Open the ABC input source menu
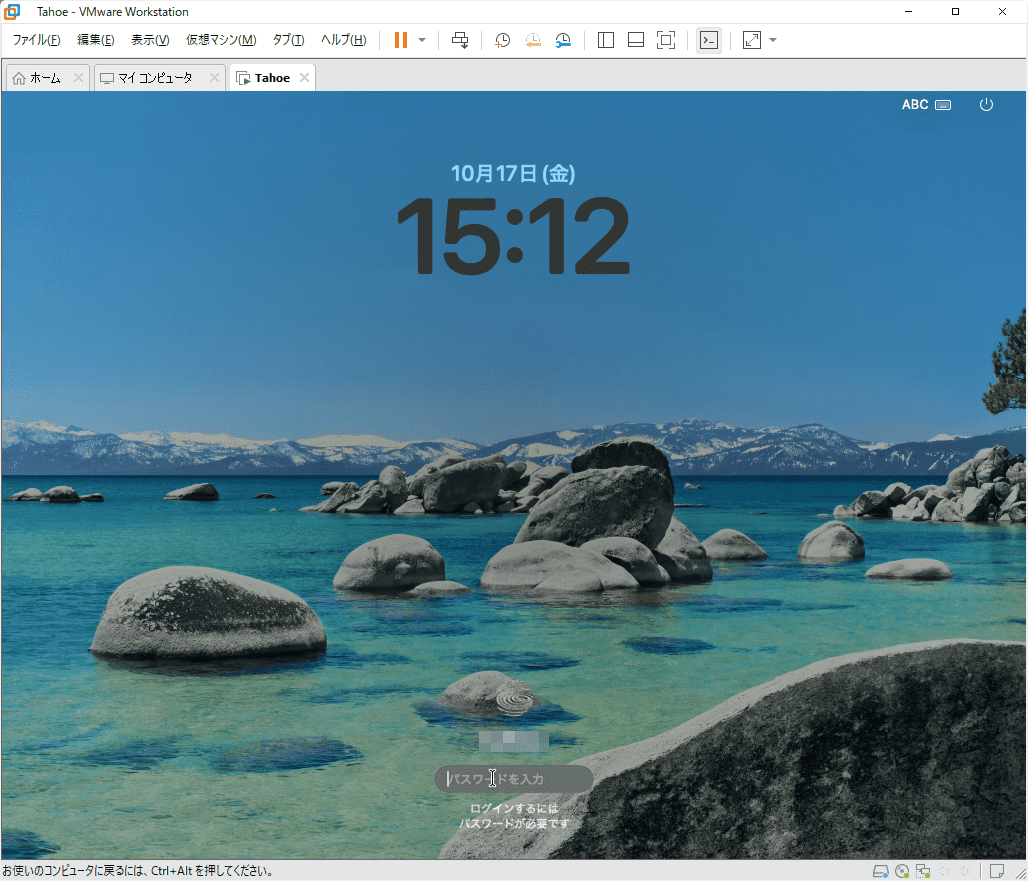The width and height of the screenshot is (1028, 881). 926,104
